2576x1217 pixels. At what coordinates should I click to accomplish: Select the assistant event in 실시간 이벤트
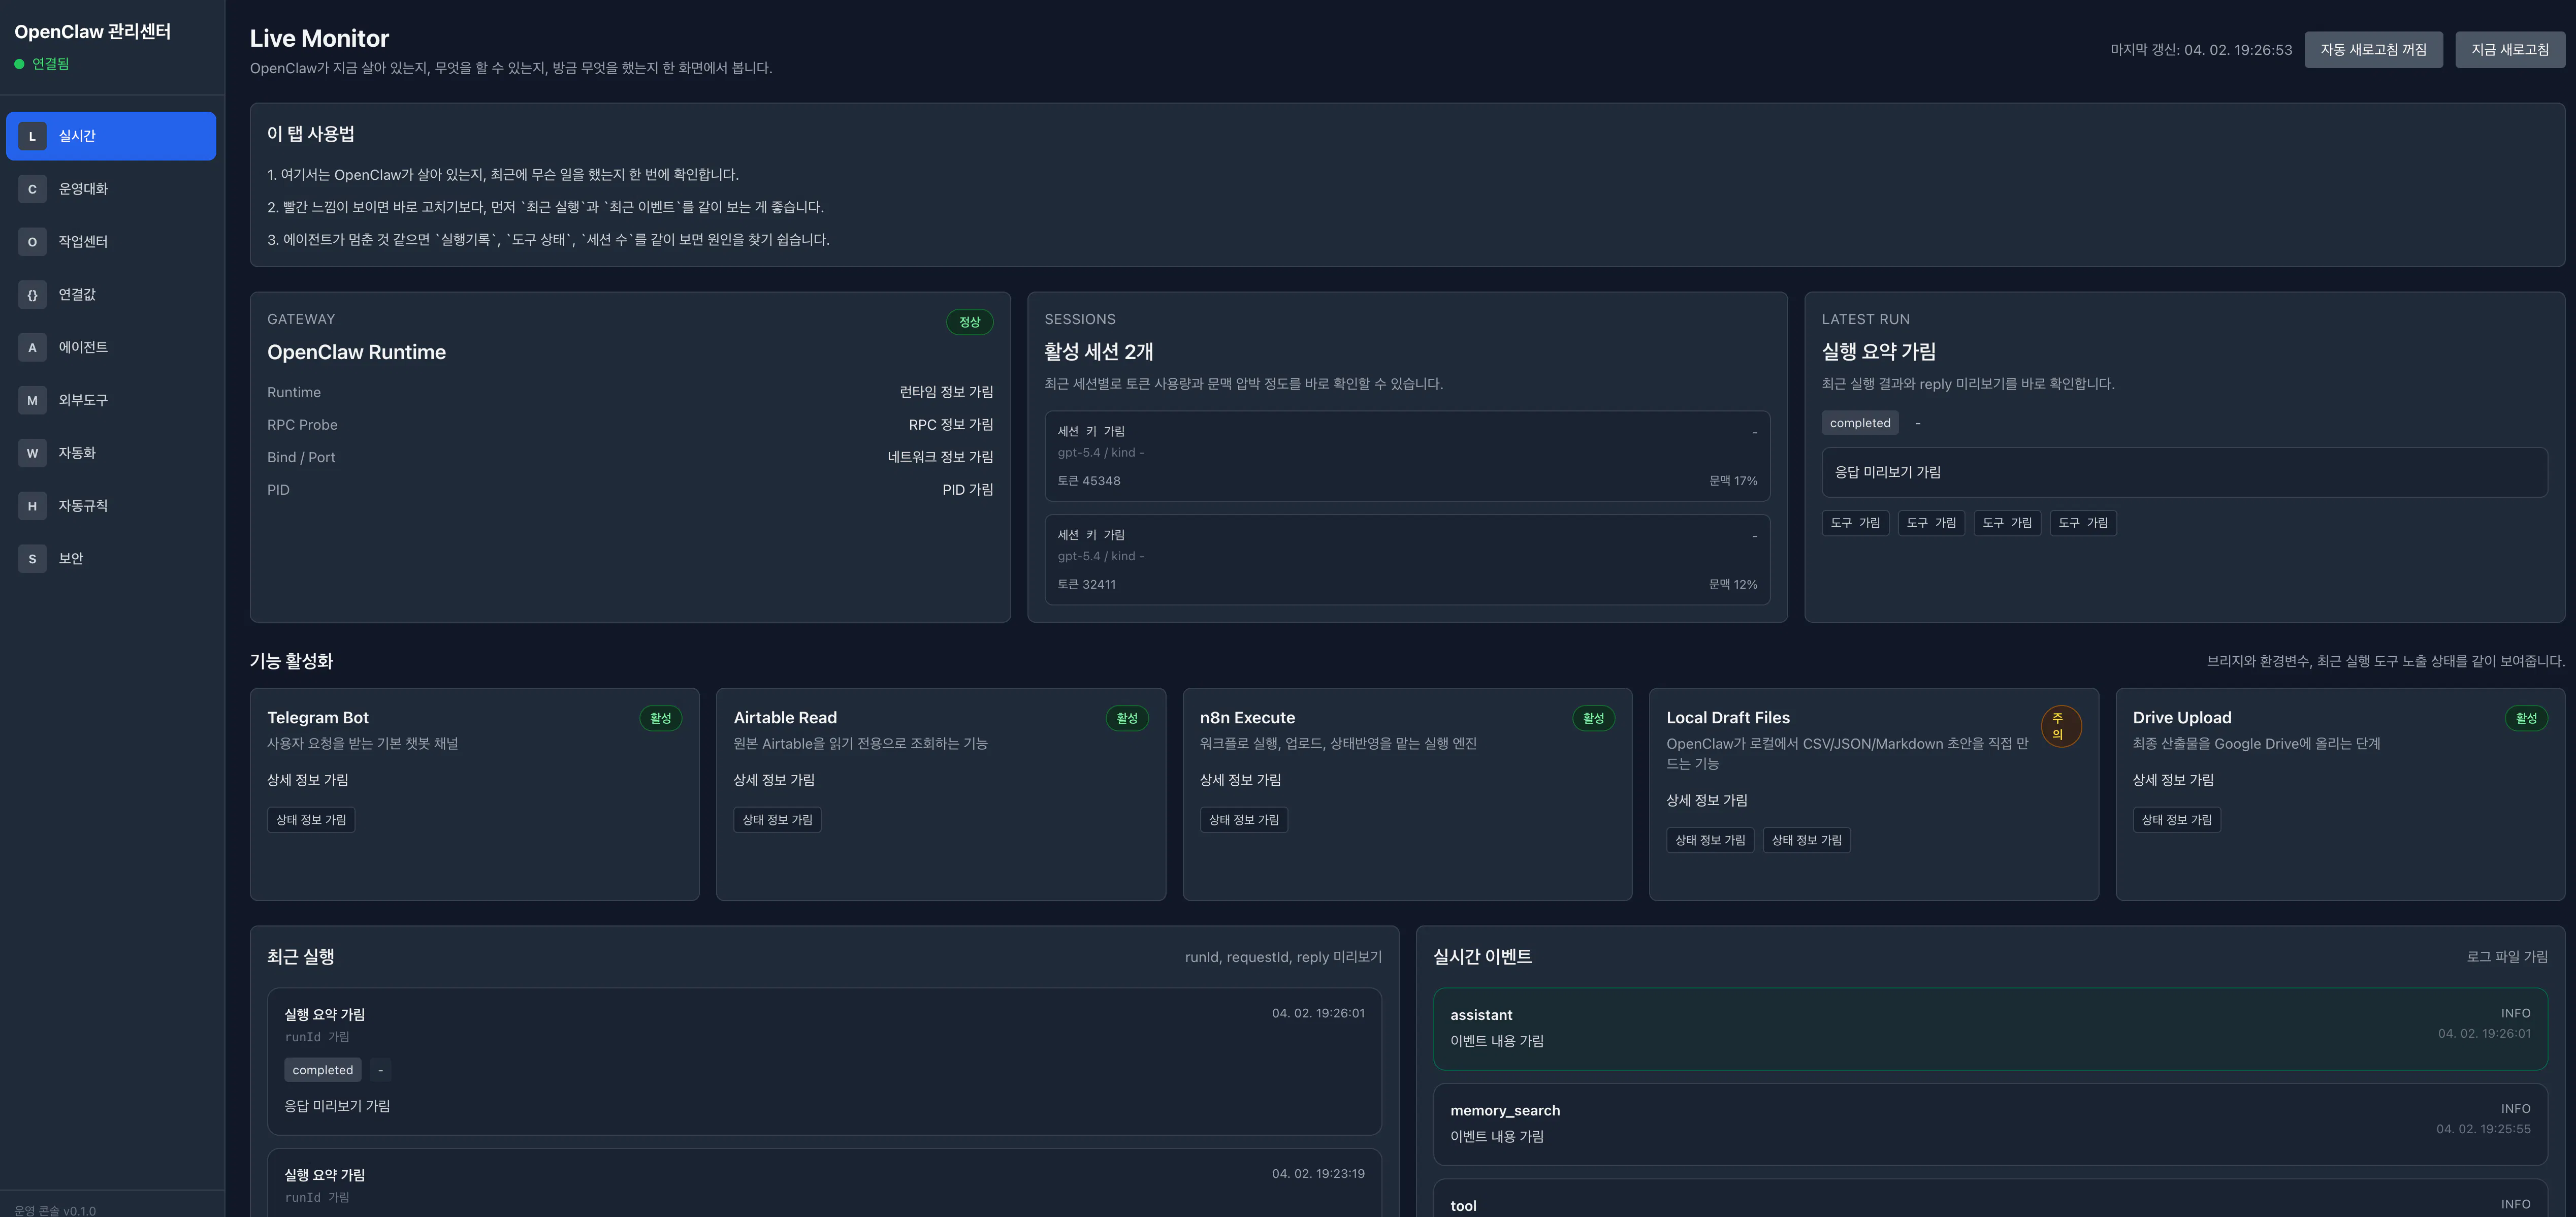point(1989,1028)
